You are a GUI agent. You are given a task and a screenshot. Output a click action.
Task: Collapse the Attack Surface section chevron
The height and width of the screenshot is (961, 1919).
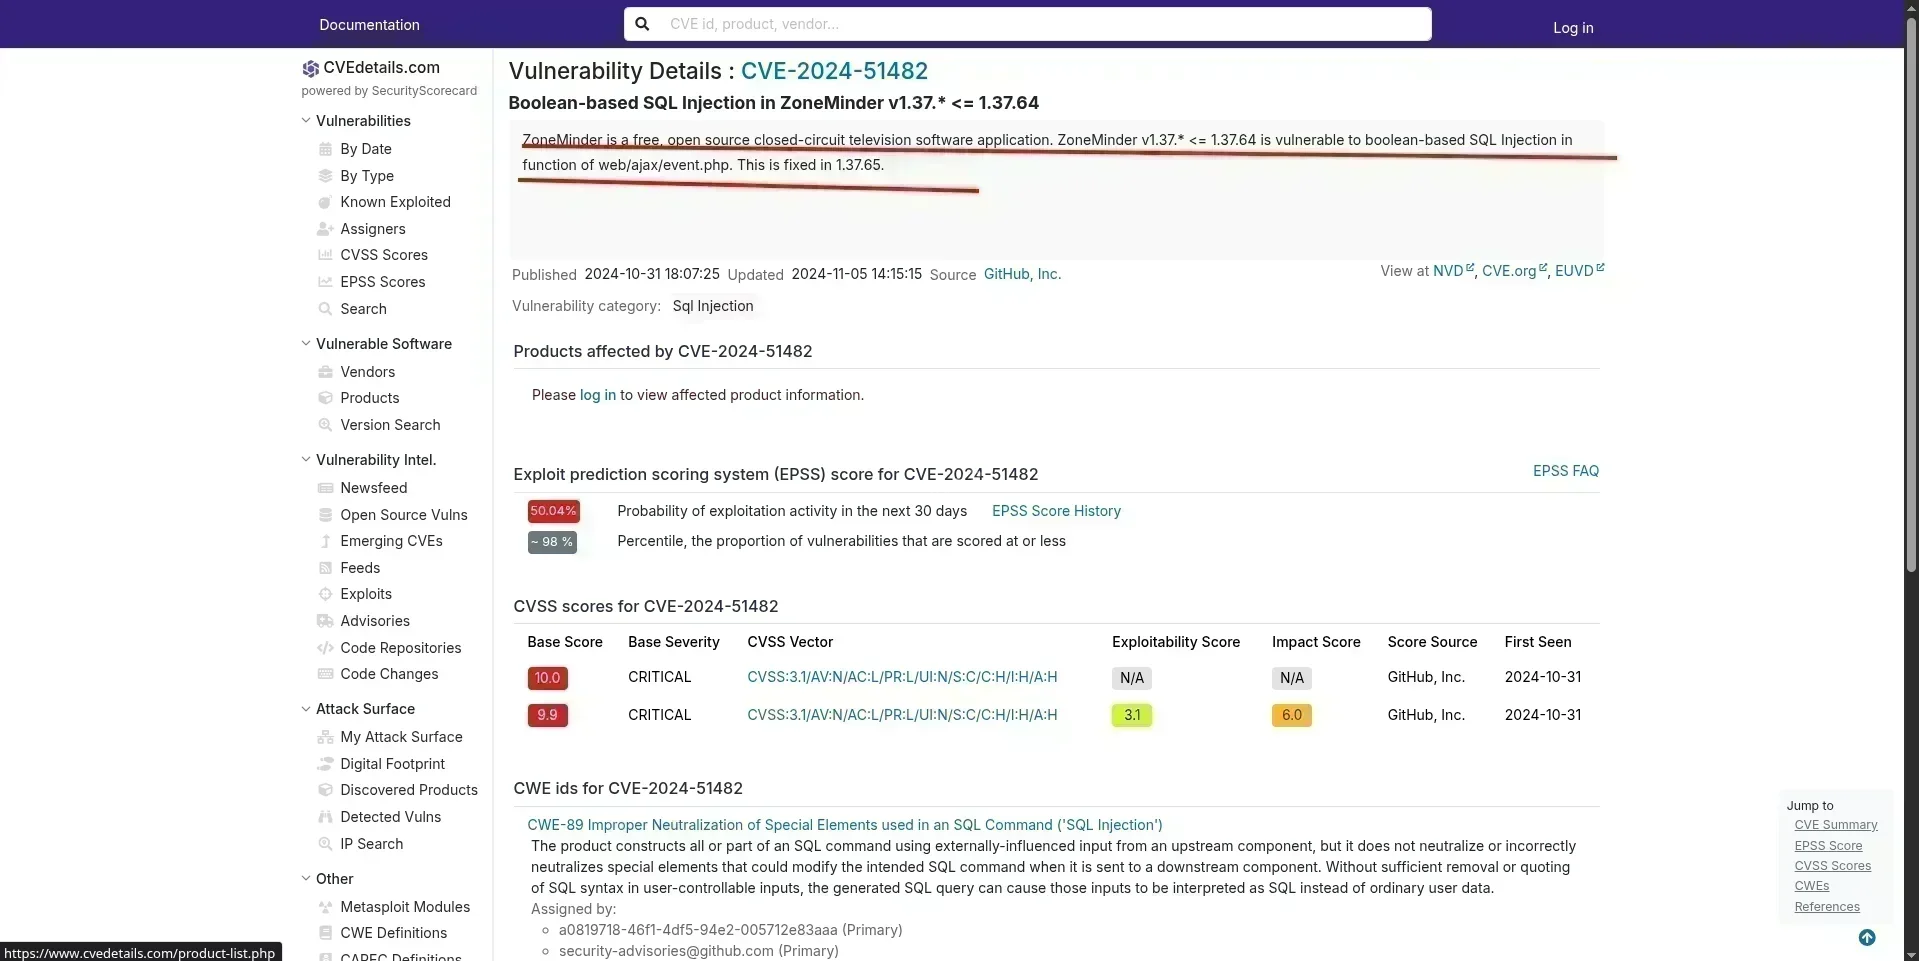(306, 709)
